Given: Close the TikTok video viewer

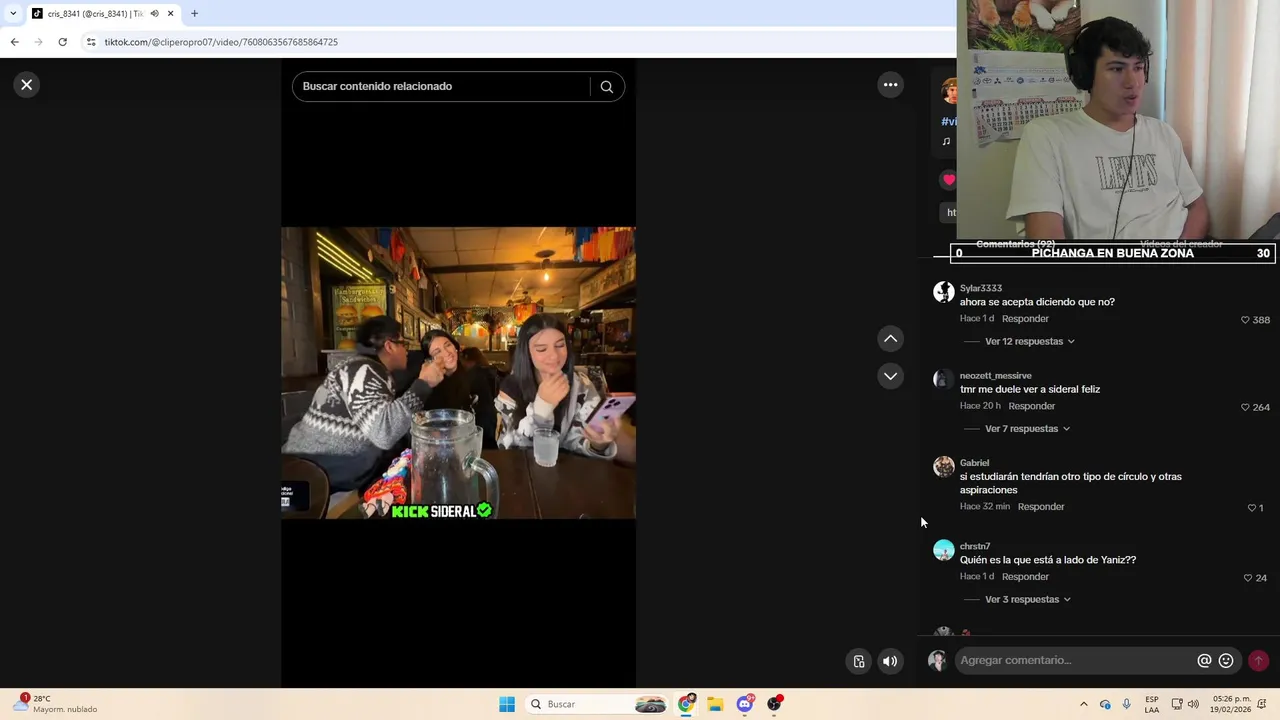Looking at the screenshot, I should (27, 85).
